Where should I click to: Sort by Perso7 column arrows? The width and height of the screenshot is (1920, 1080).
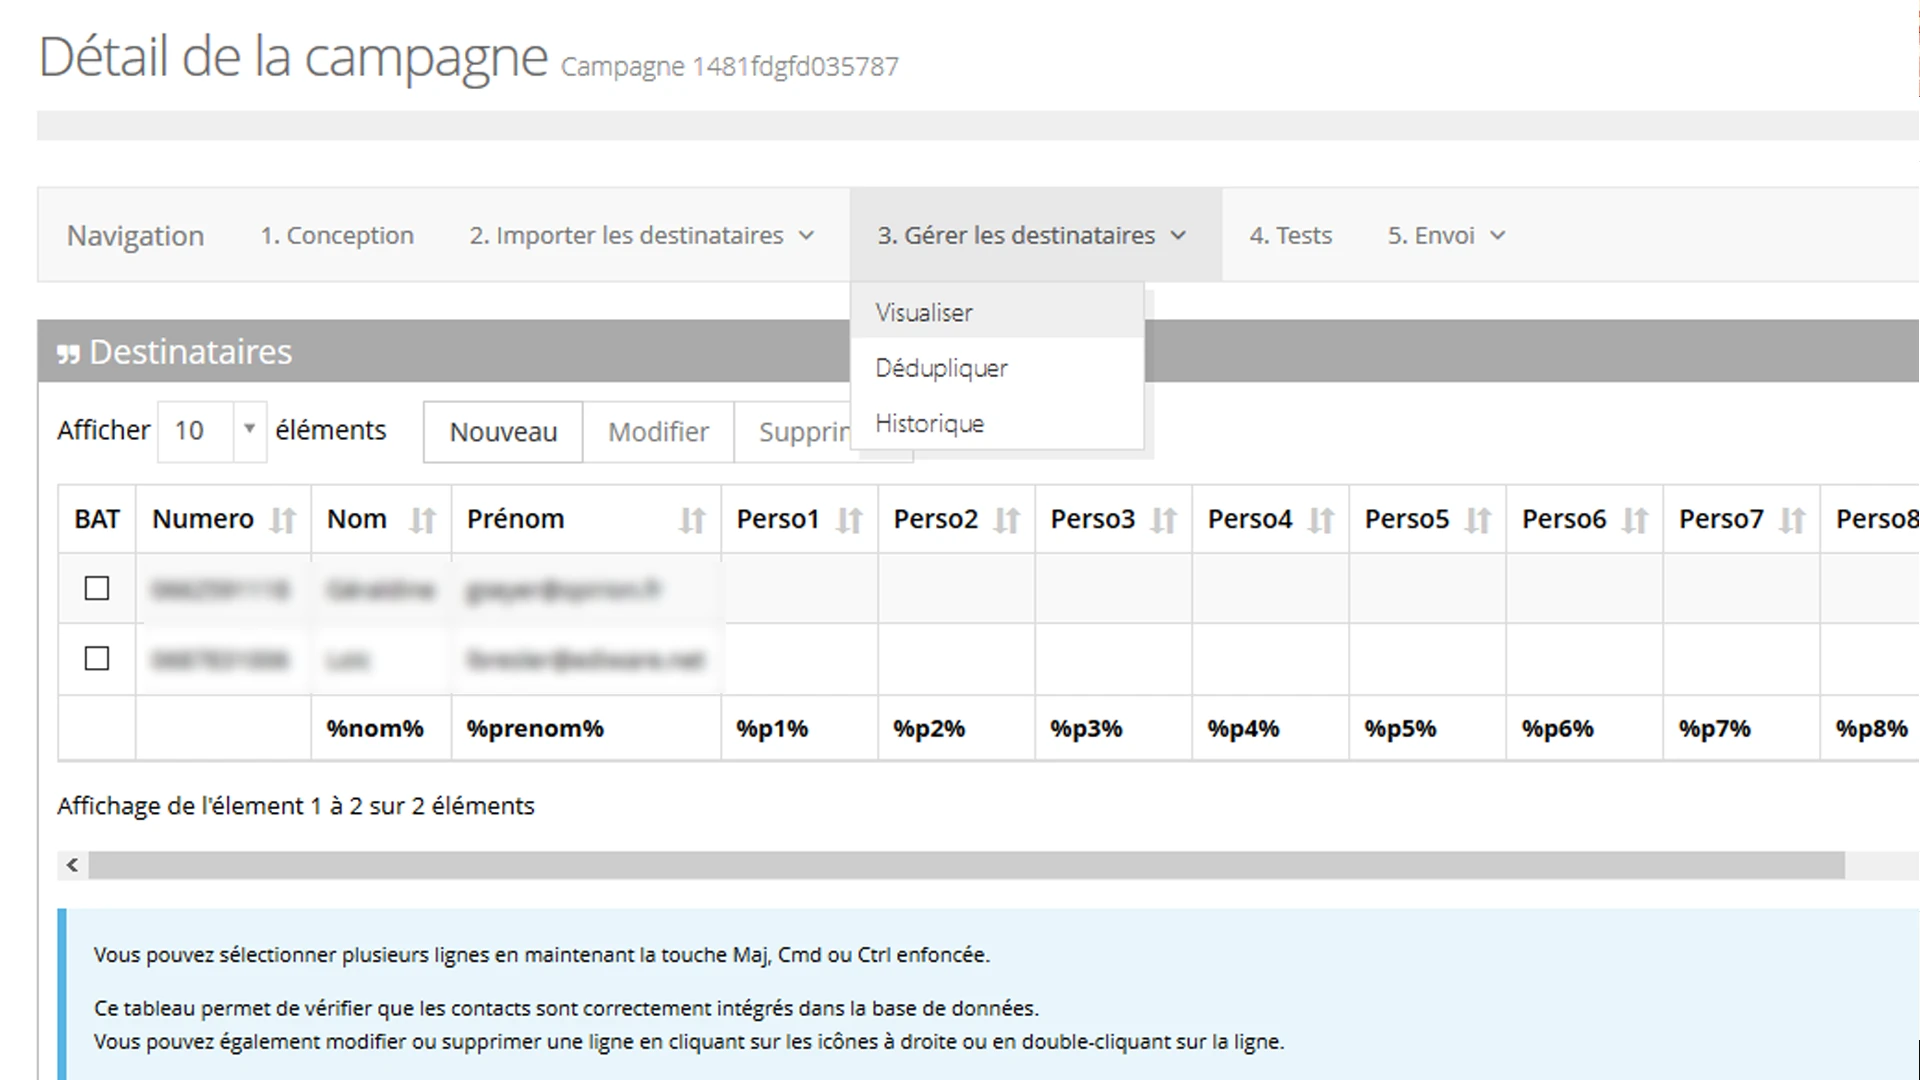click(x=1791, y=520)
